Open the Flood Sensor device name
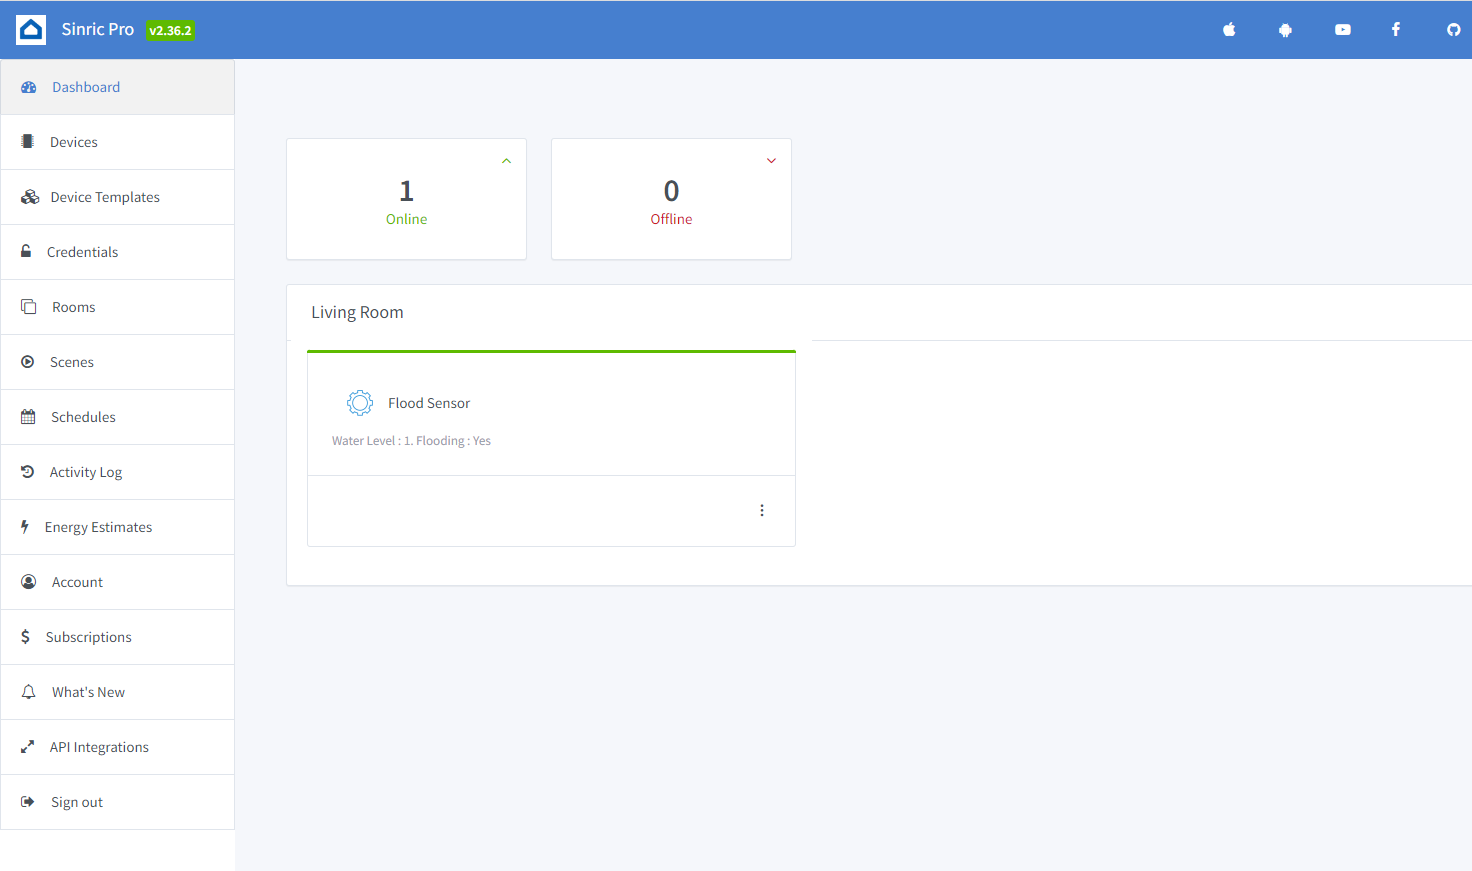The width and height of the screenshot is (1472, 871). [429, 403]
